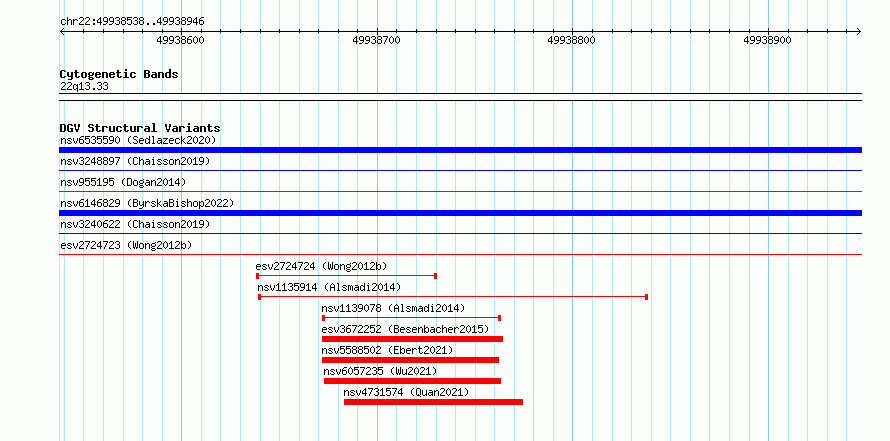The width and height of the screenshot is (890, 441).
Task: Open the esv2724723 (Wong2012b) label
Action: tap(126, 245)
